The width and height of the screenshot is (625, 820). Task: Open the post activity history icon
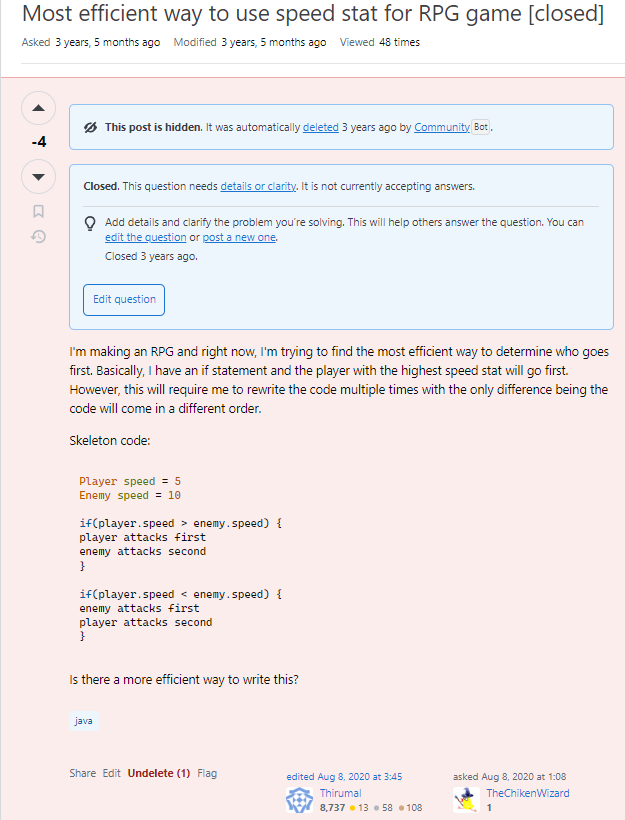coord(38,237)
